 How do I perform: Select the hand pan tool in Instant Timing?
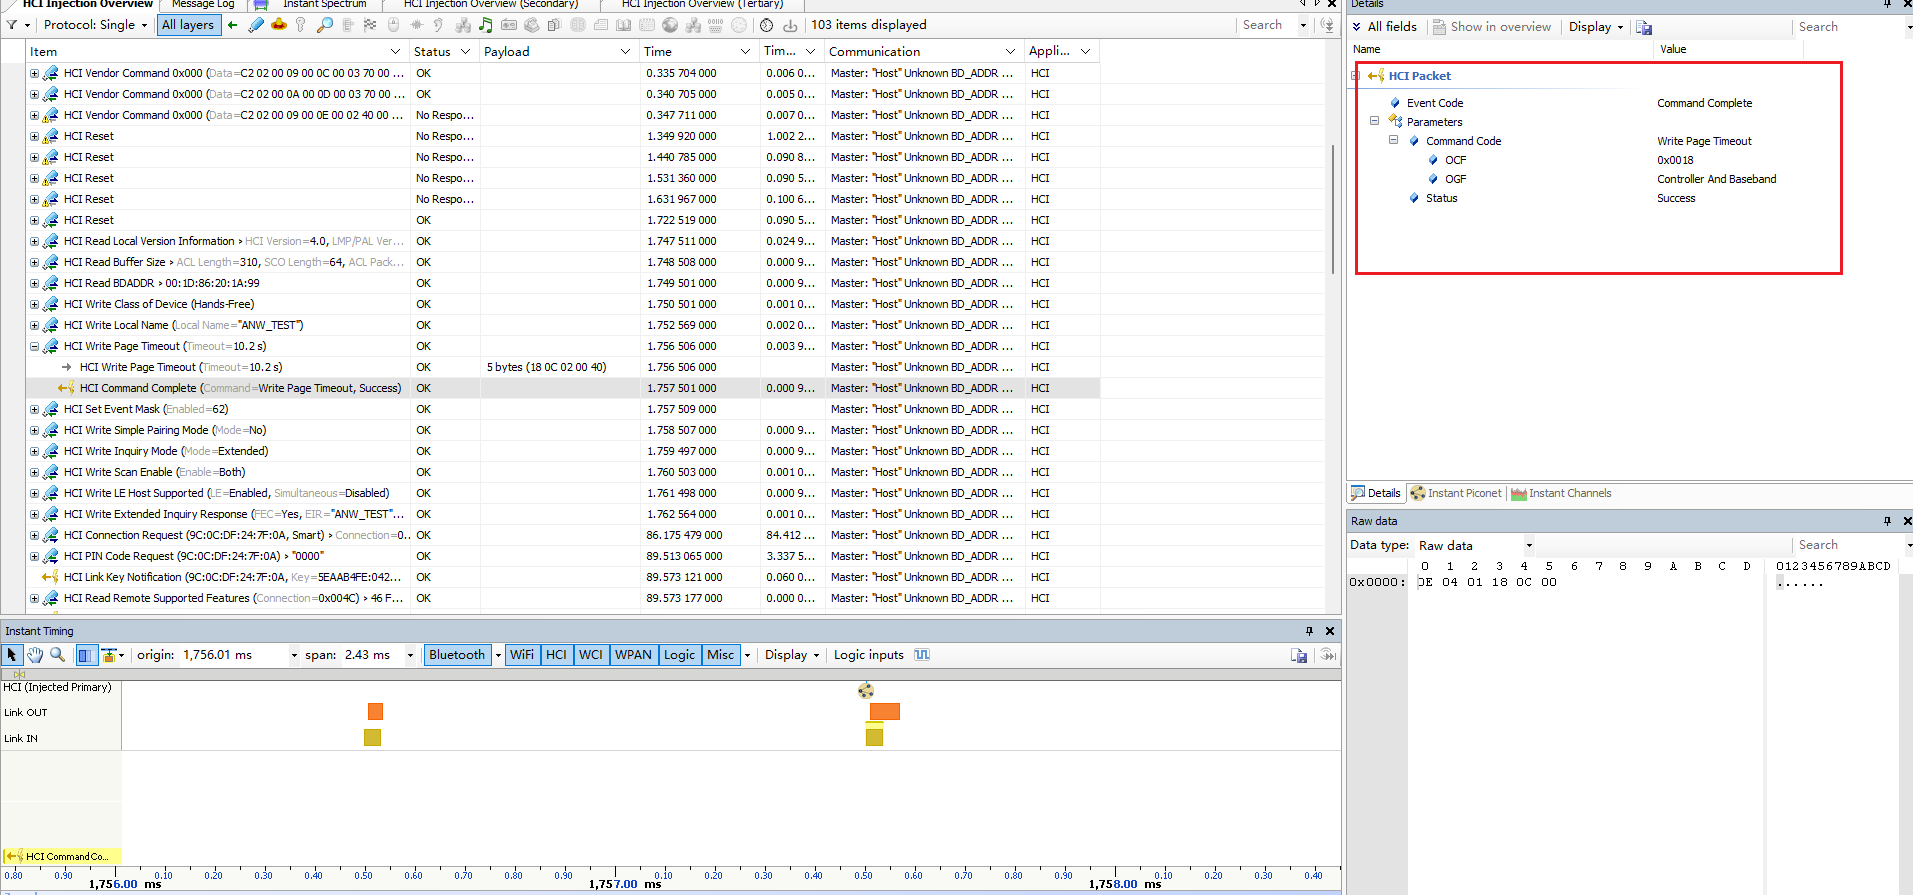point(35,655)
